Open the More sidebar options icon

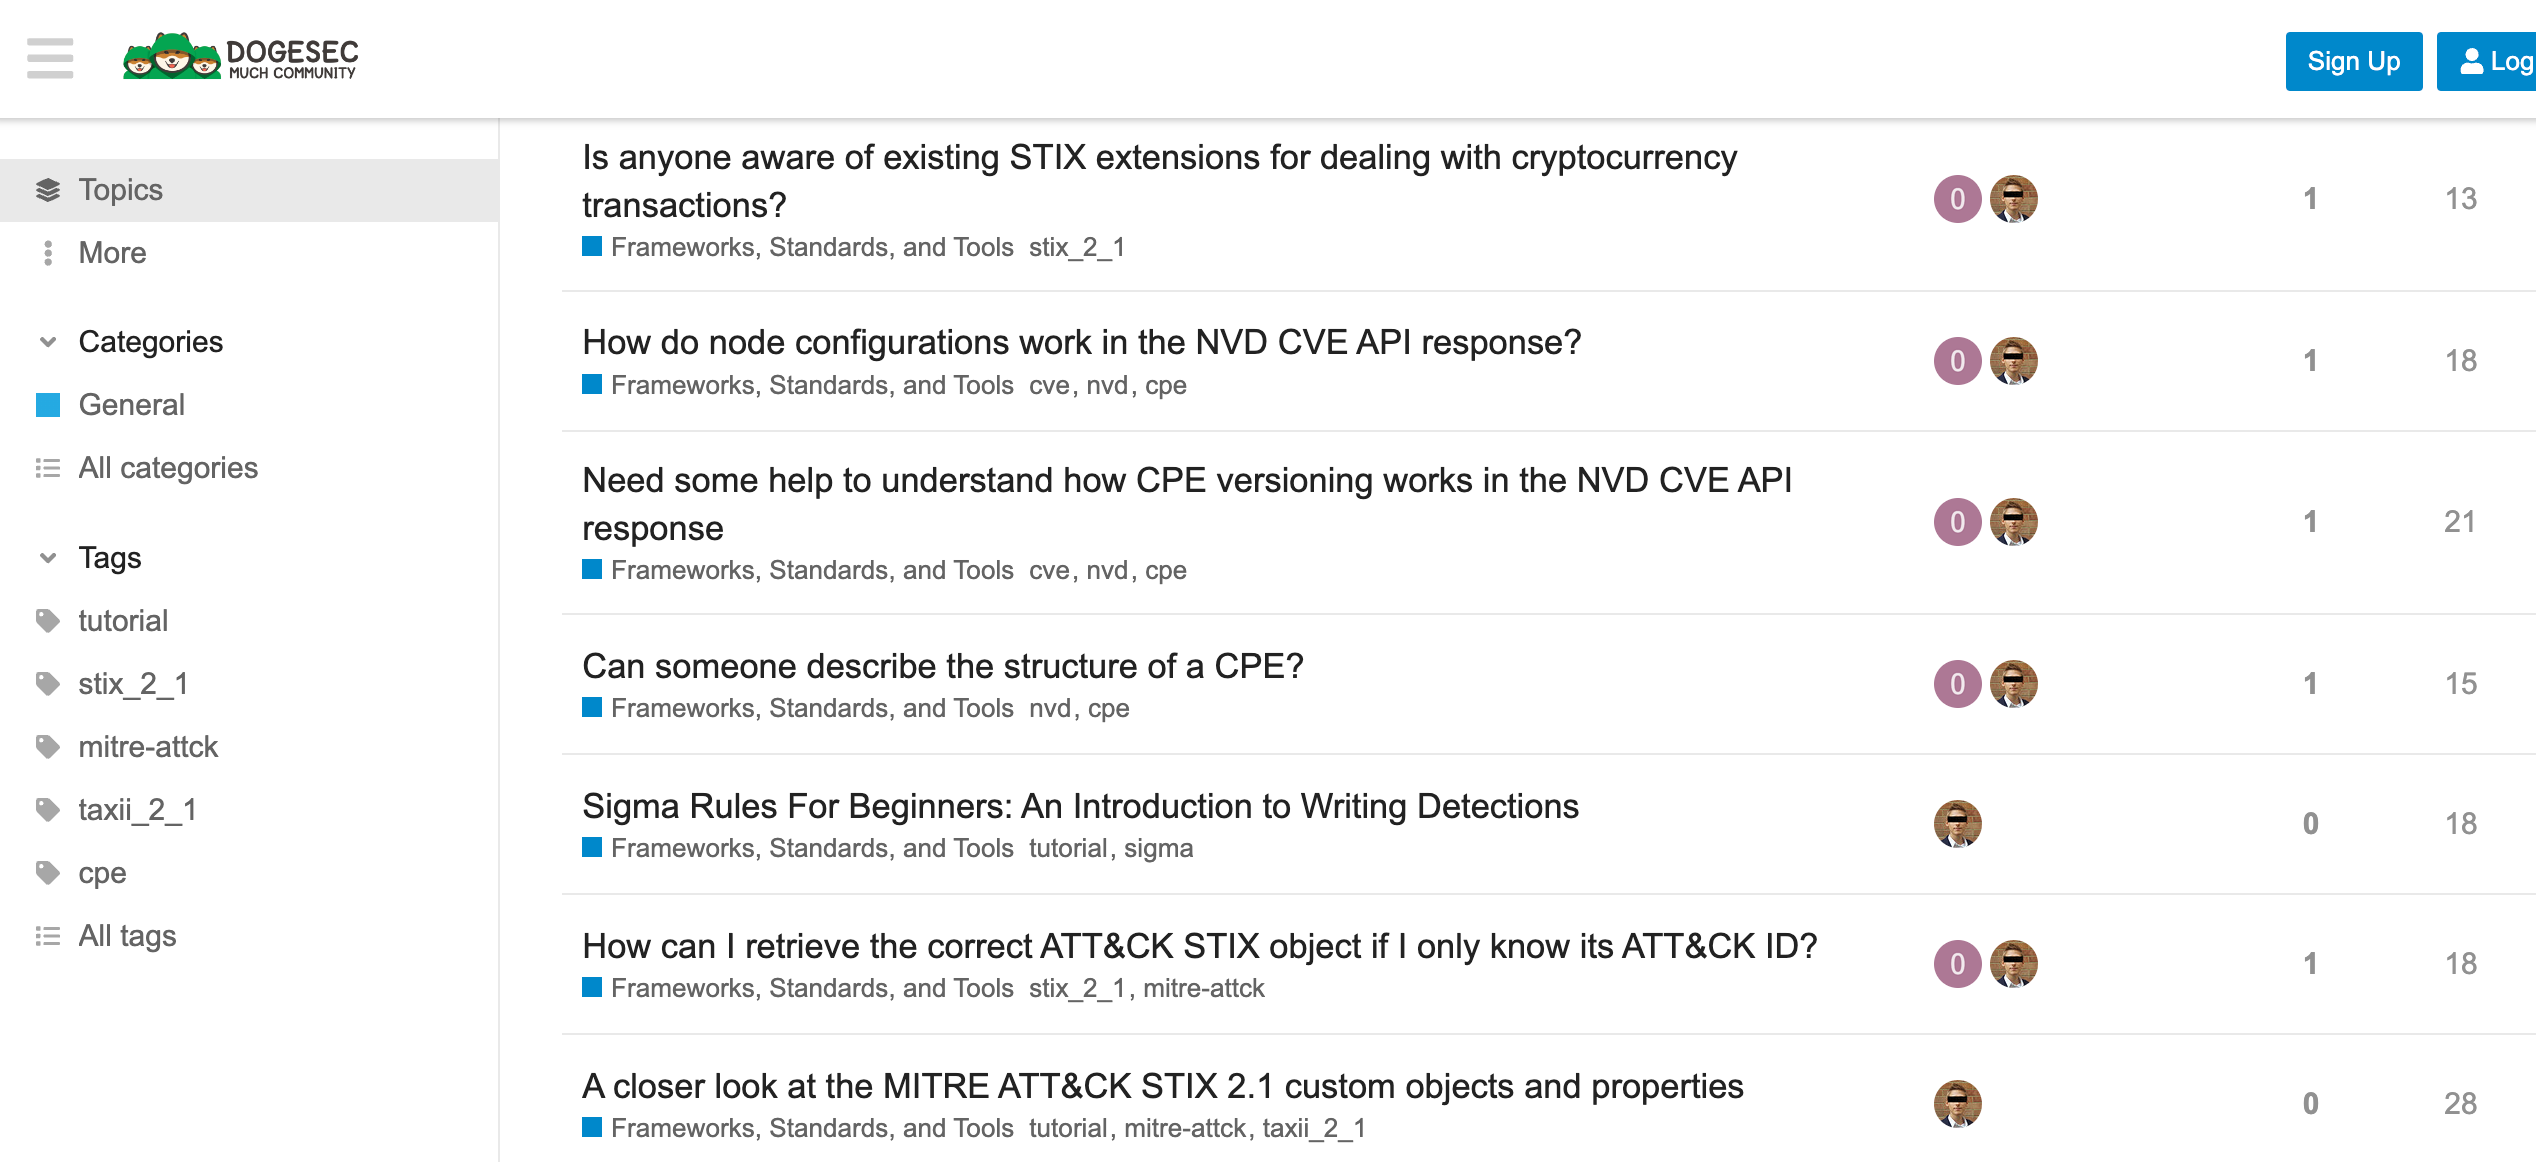tap(46, 253)
